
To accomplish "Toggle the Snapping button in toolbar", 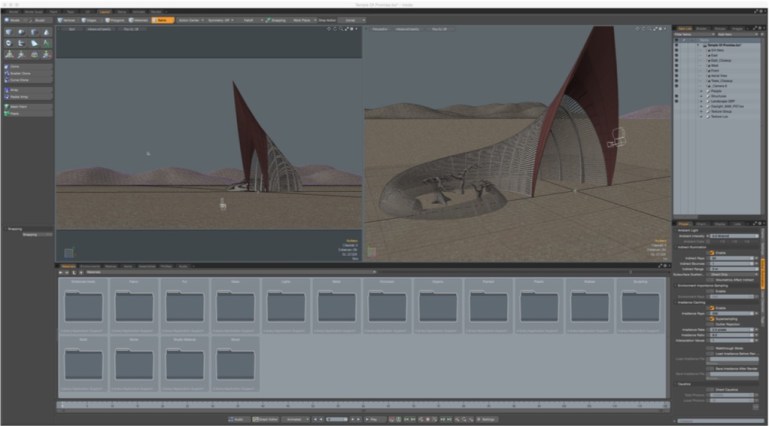I will tap(276, 20).
